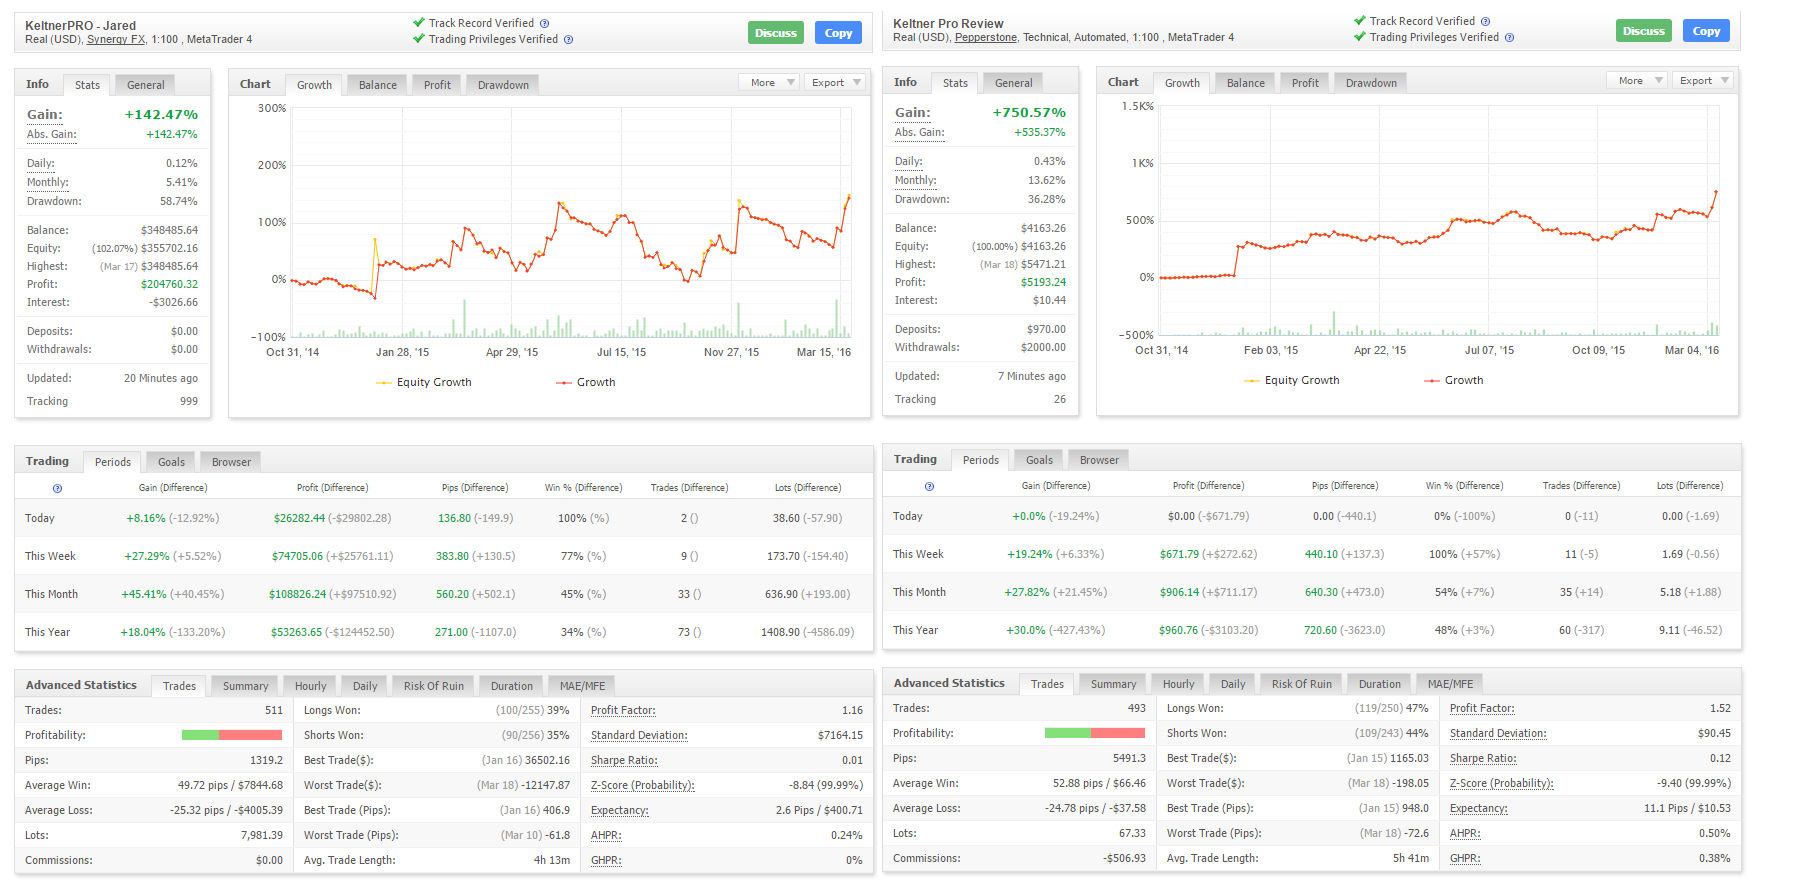Open the Export dropdown on Keltner Pro Review chart
The height and width of the screenshot is (889, 1800).
coord(1702,81)
